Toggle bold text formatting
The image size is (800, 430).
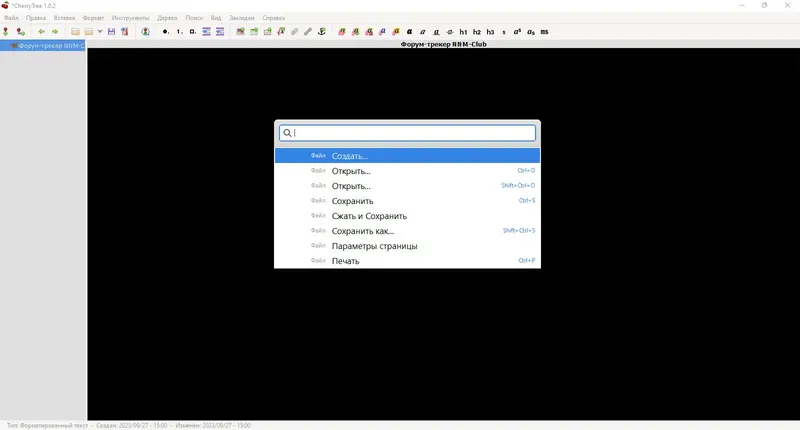(x=409, y=32)
